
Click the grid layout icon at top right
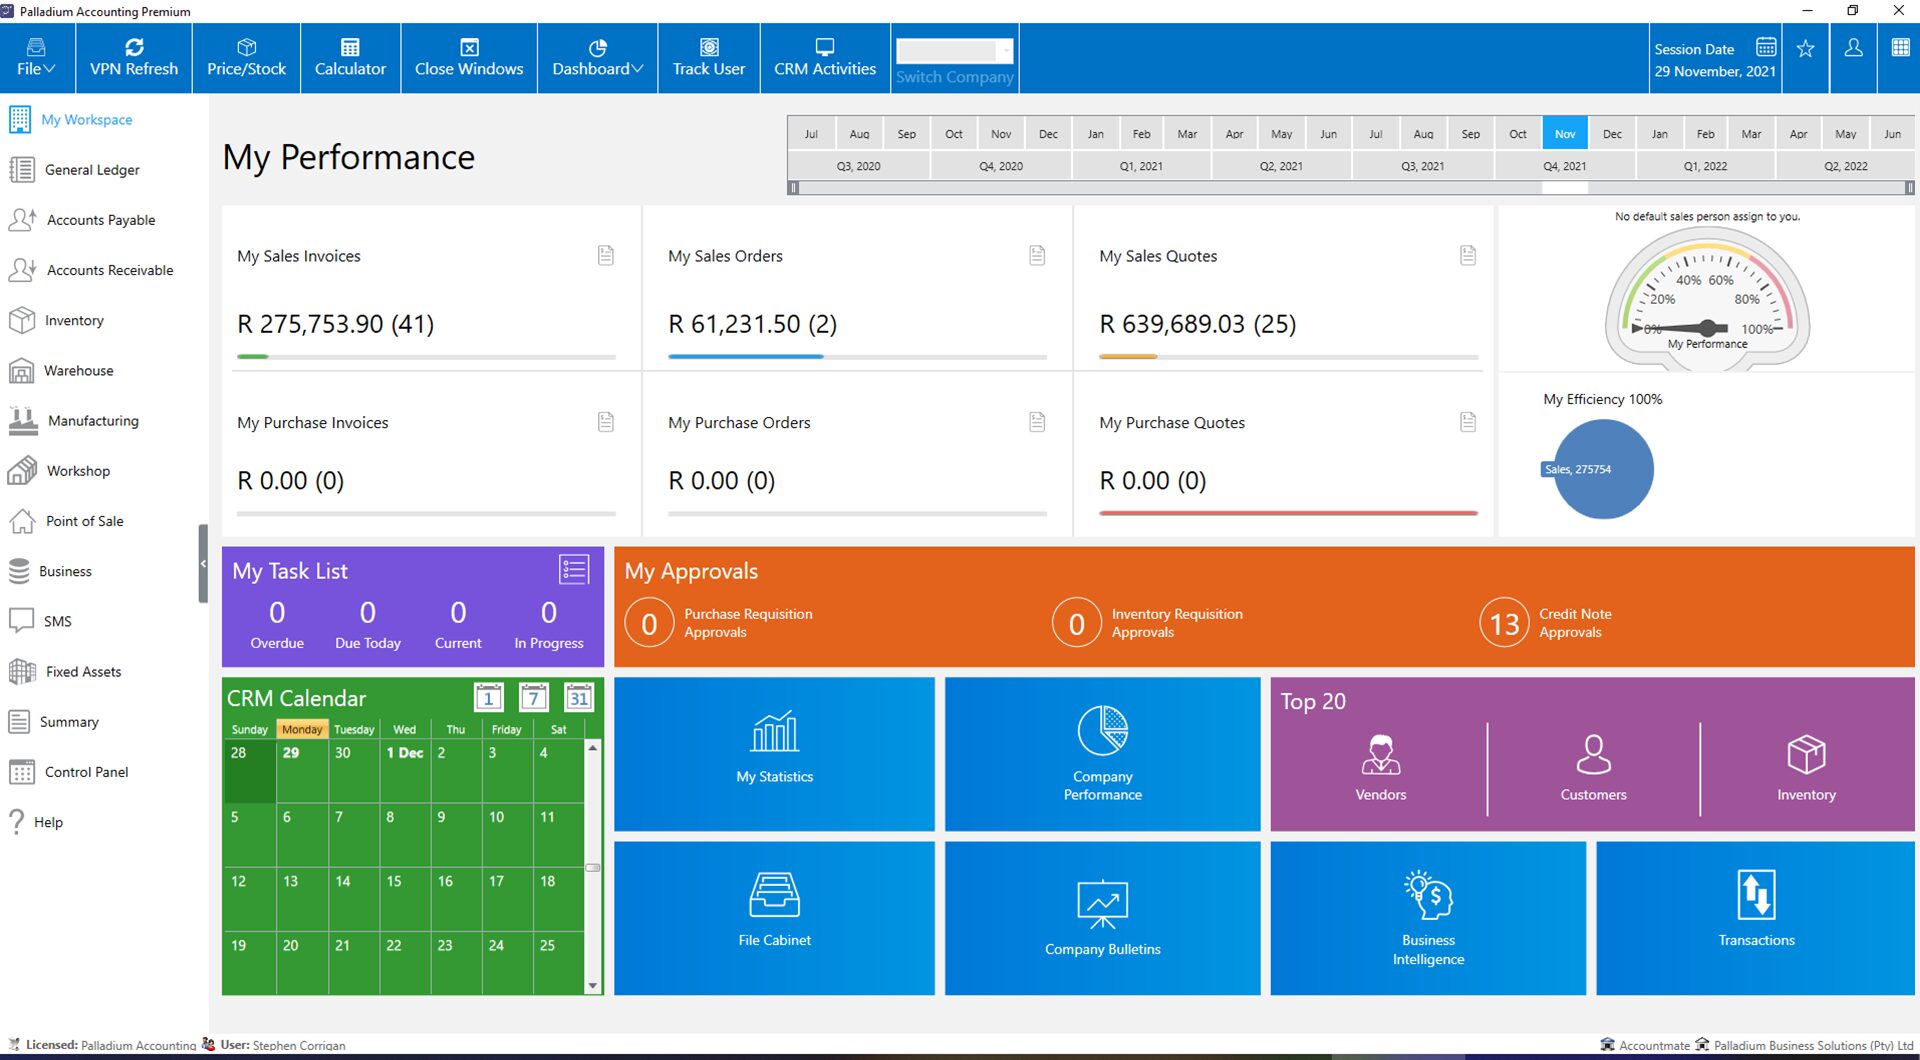[1900, 47]
